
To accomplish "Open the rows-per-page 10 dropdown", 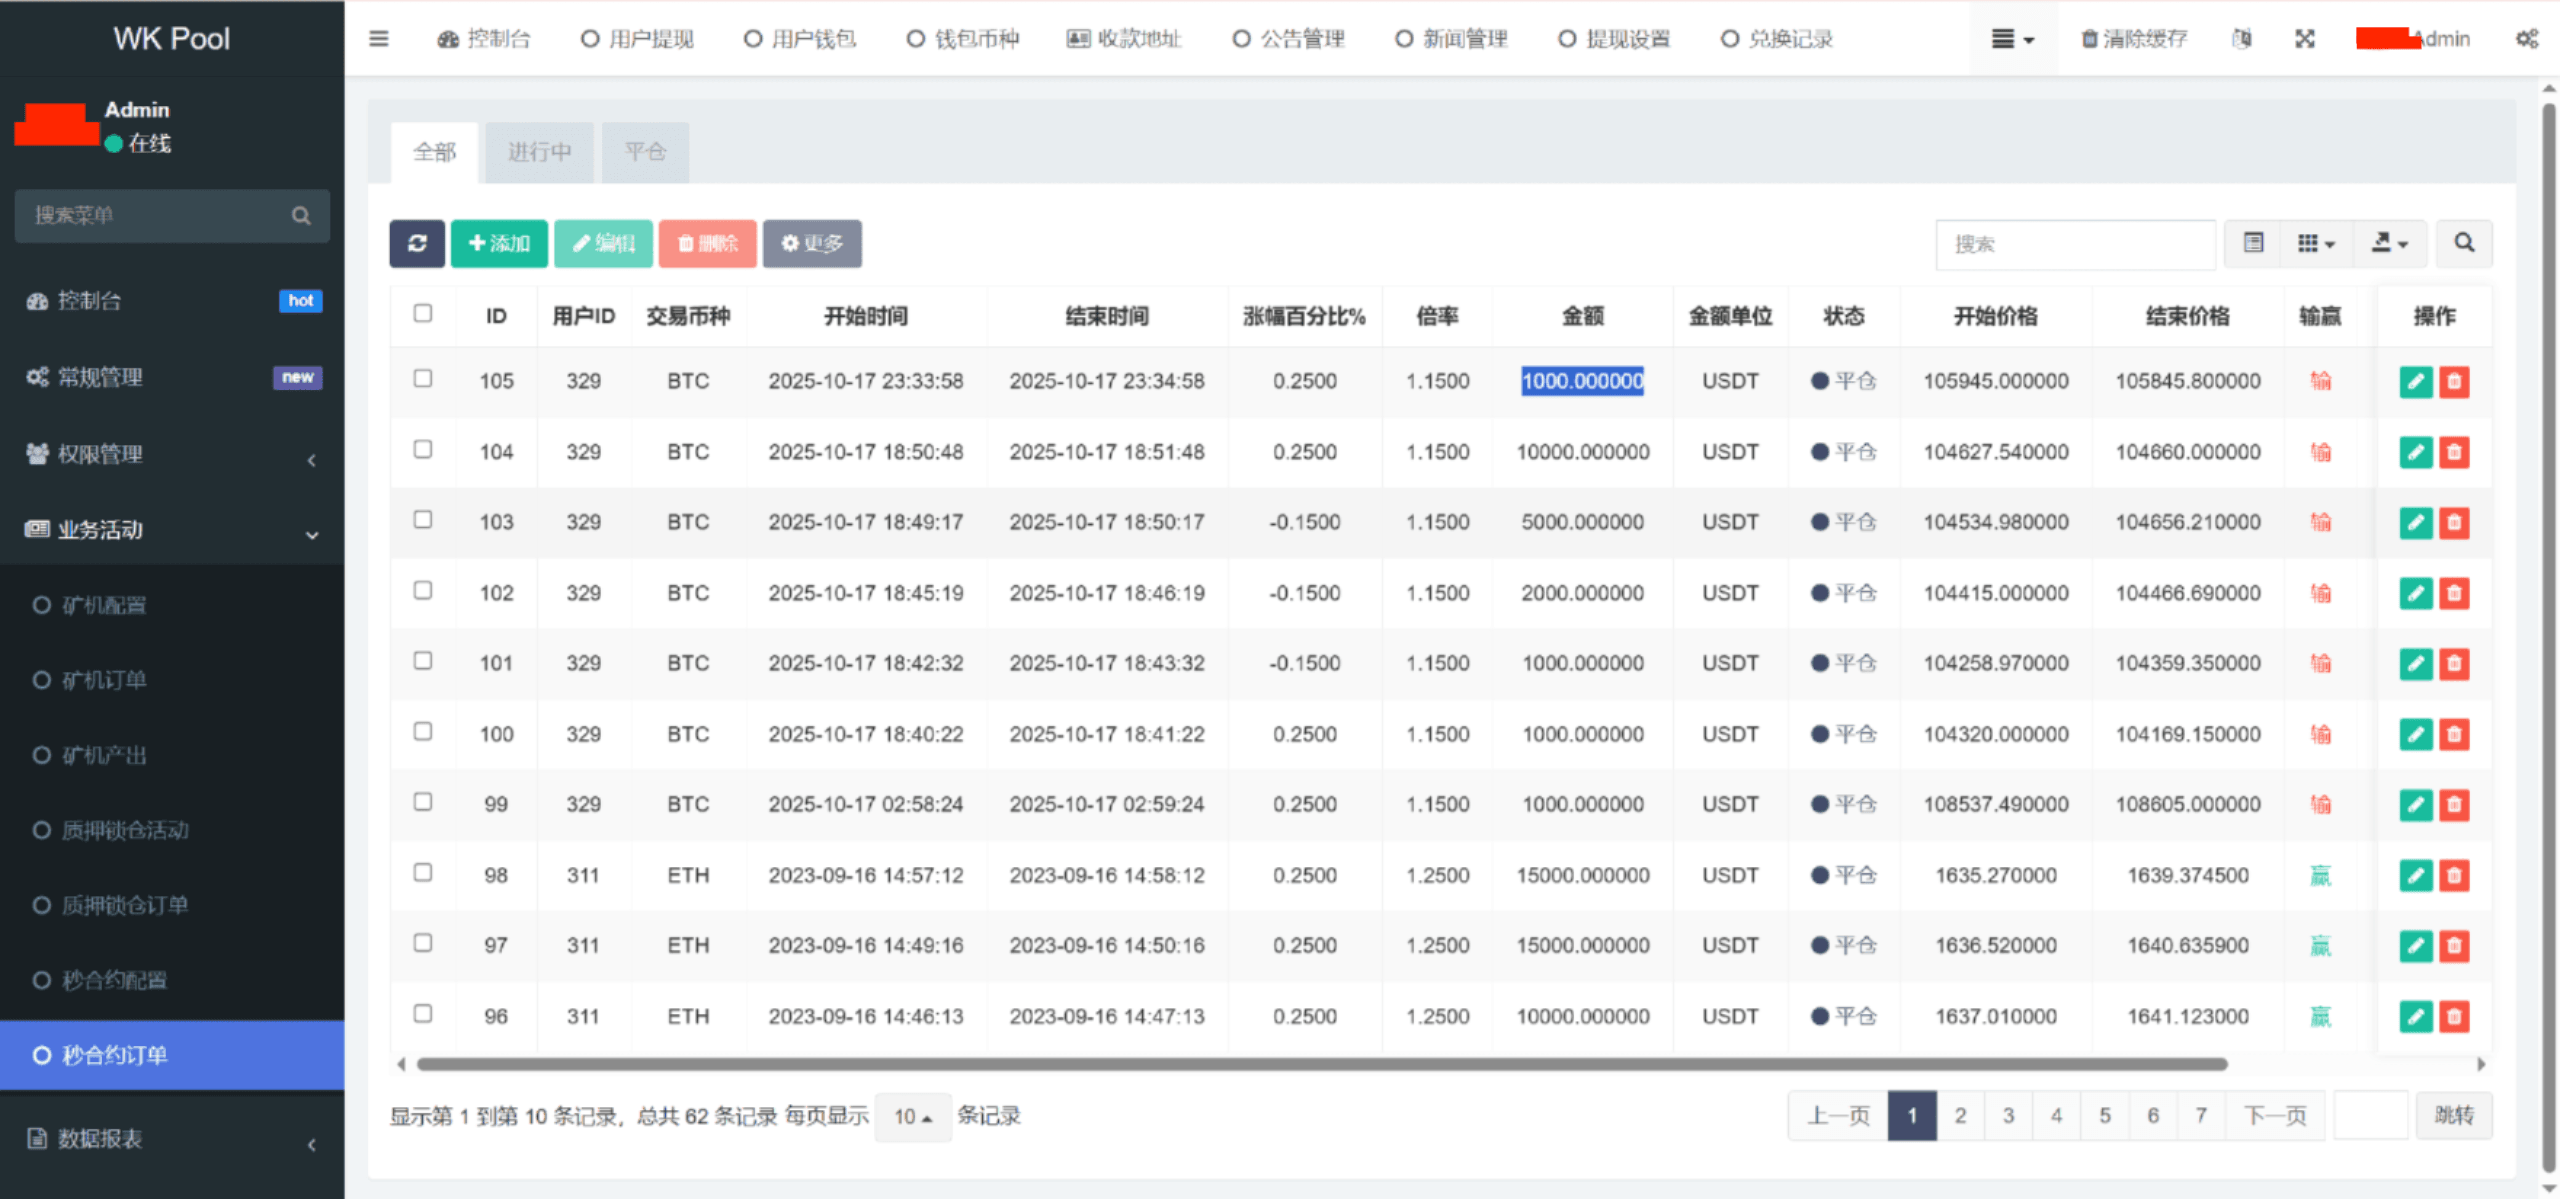I will point(912,1116).
